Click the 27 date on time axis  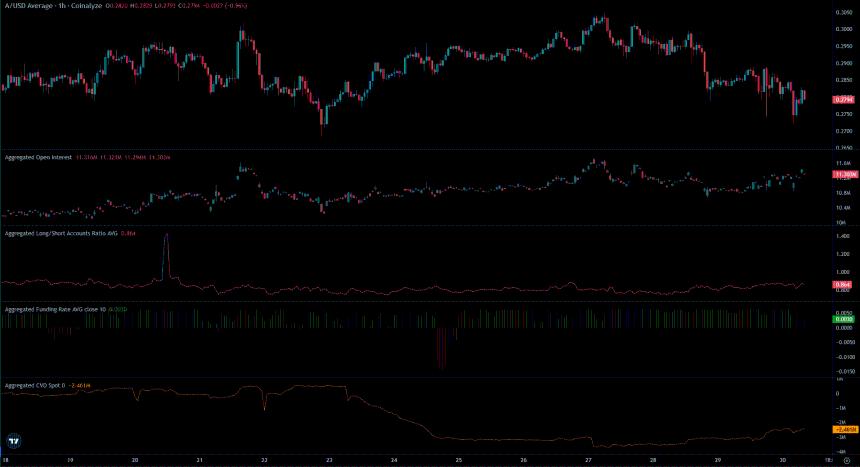588,460
